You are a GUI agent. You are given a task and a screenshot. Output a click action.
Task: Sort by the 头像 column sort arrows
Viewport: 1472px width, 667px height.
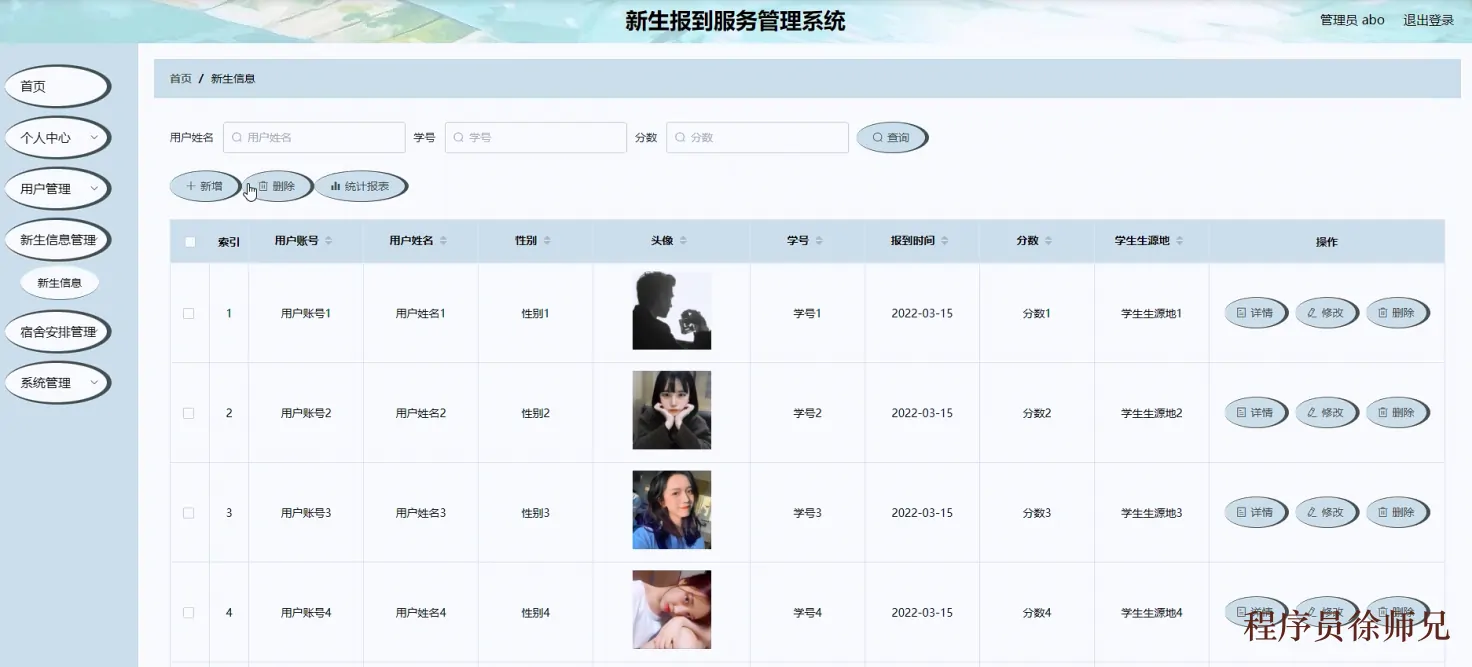pos(683,241)
